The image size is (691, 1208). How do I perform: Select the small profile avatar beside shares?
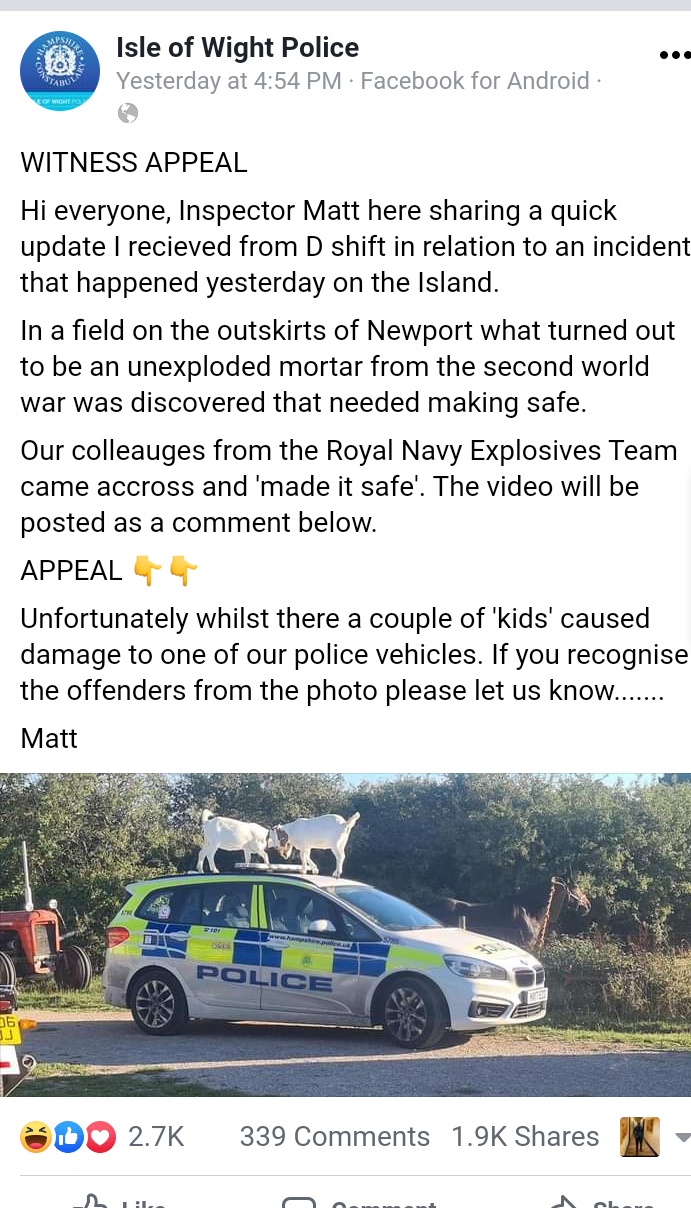640,1137
